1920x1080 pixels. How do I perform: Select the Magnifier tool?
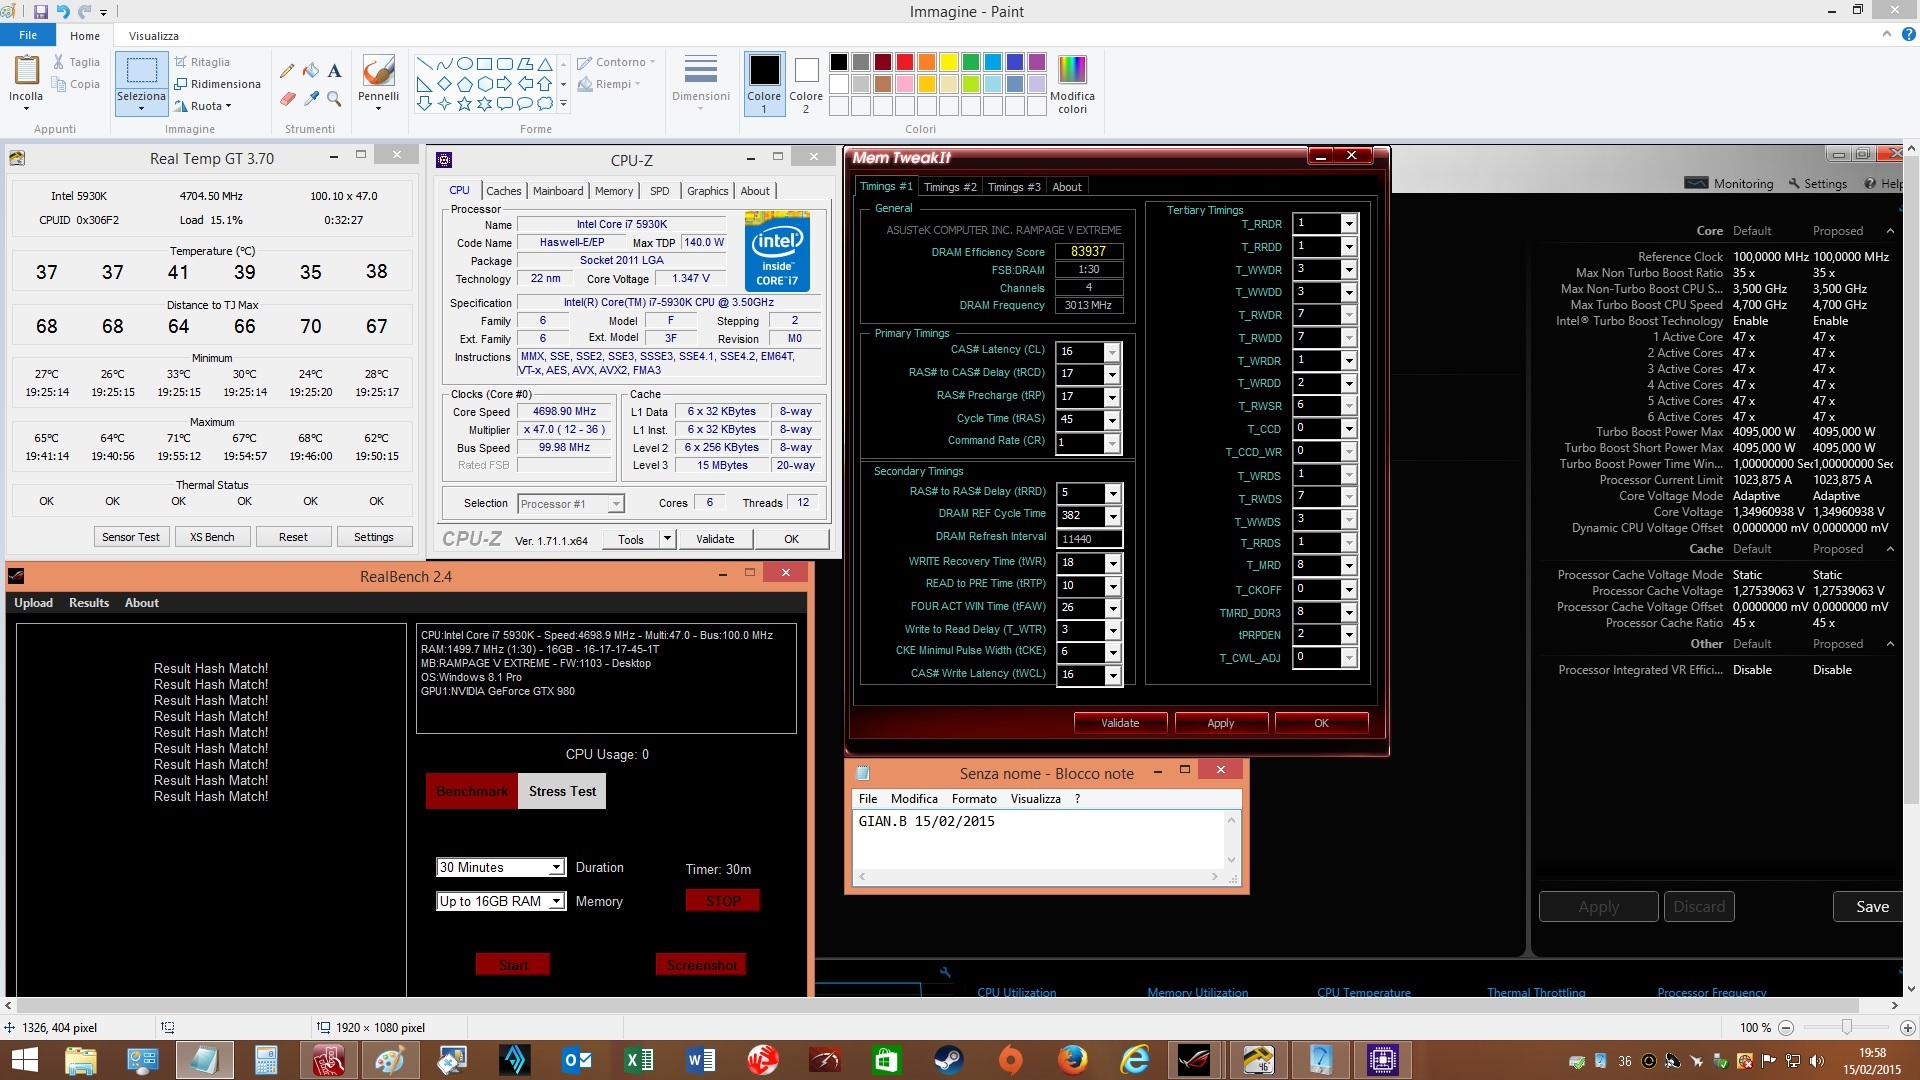click(335, 98)
